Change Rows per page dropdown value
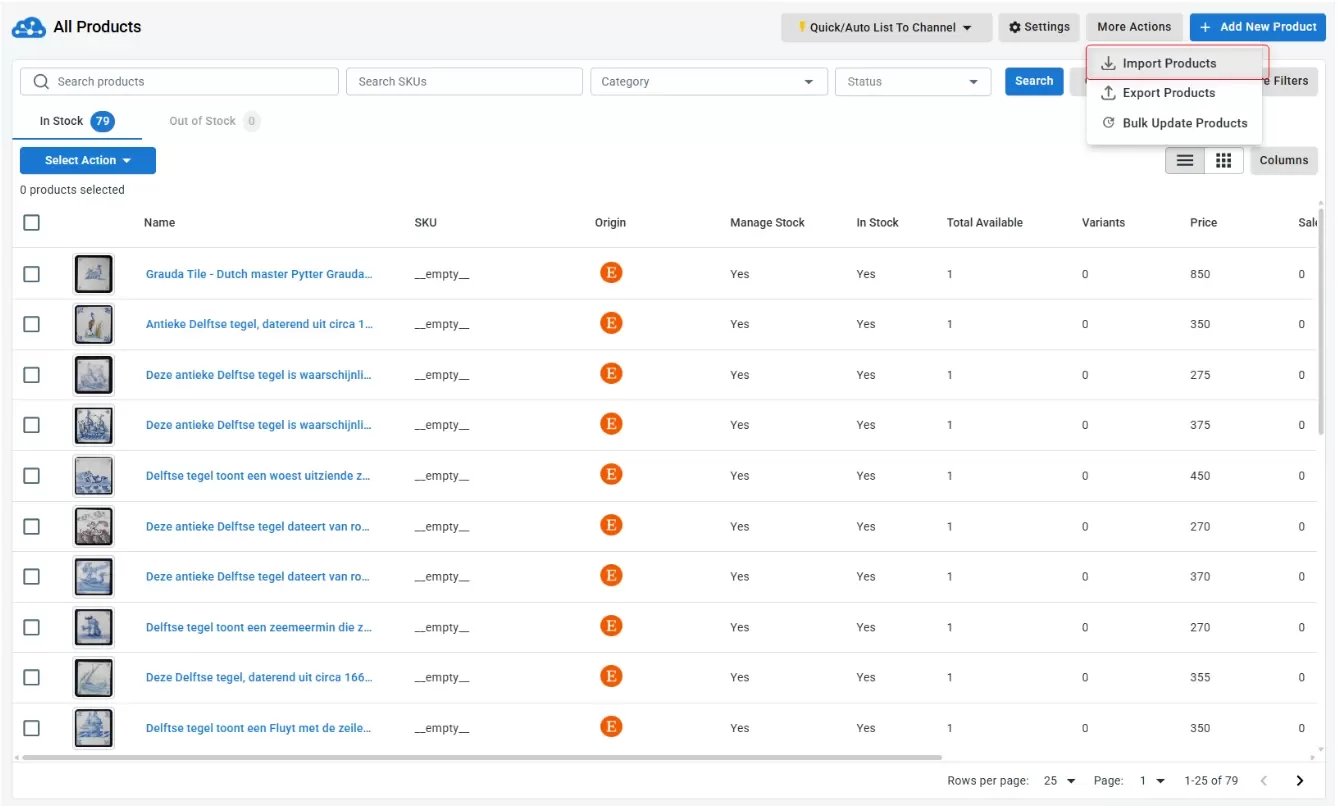Image resolution: width=1338 pixels, height=806 pixels. click(1059, 781)
